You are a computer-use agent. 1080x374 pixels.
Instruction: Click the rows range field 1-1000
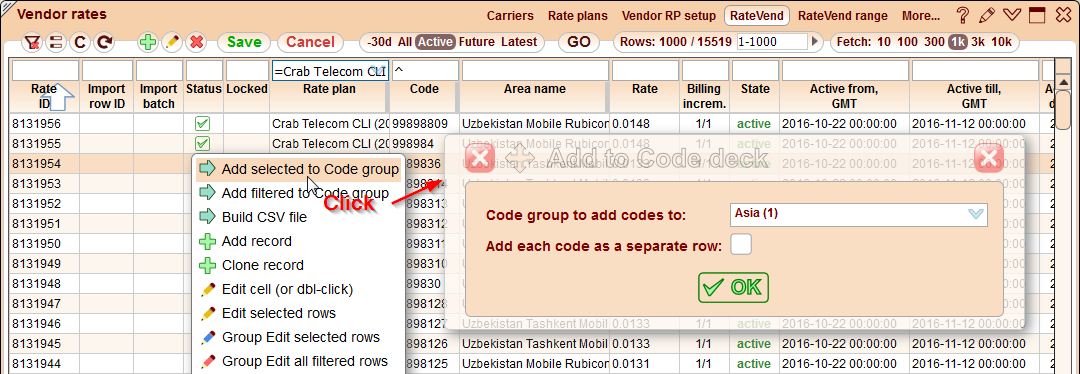772,42
